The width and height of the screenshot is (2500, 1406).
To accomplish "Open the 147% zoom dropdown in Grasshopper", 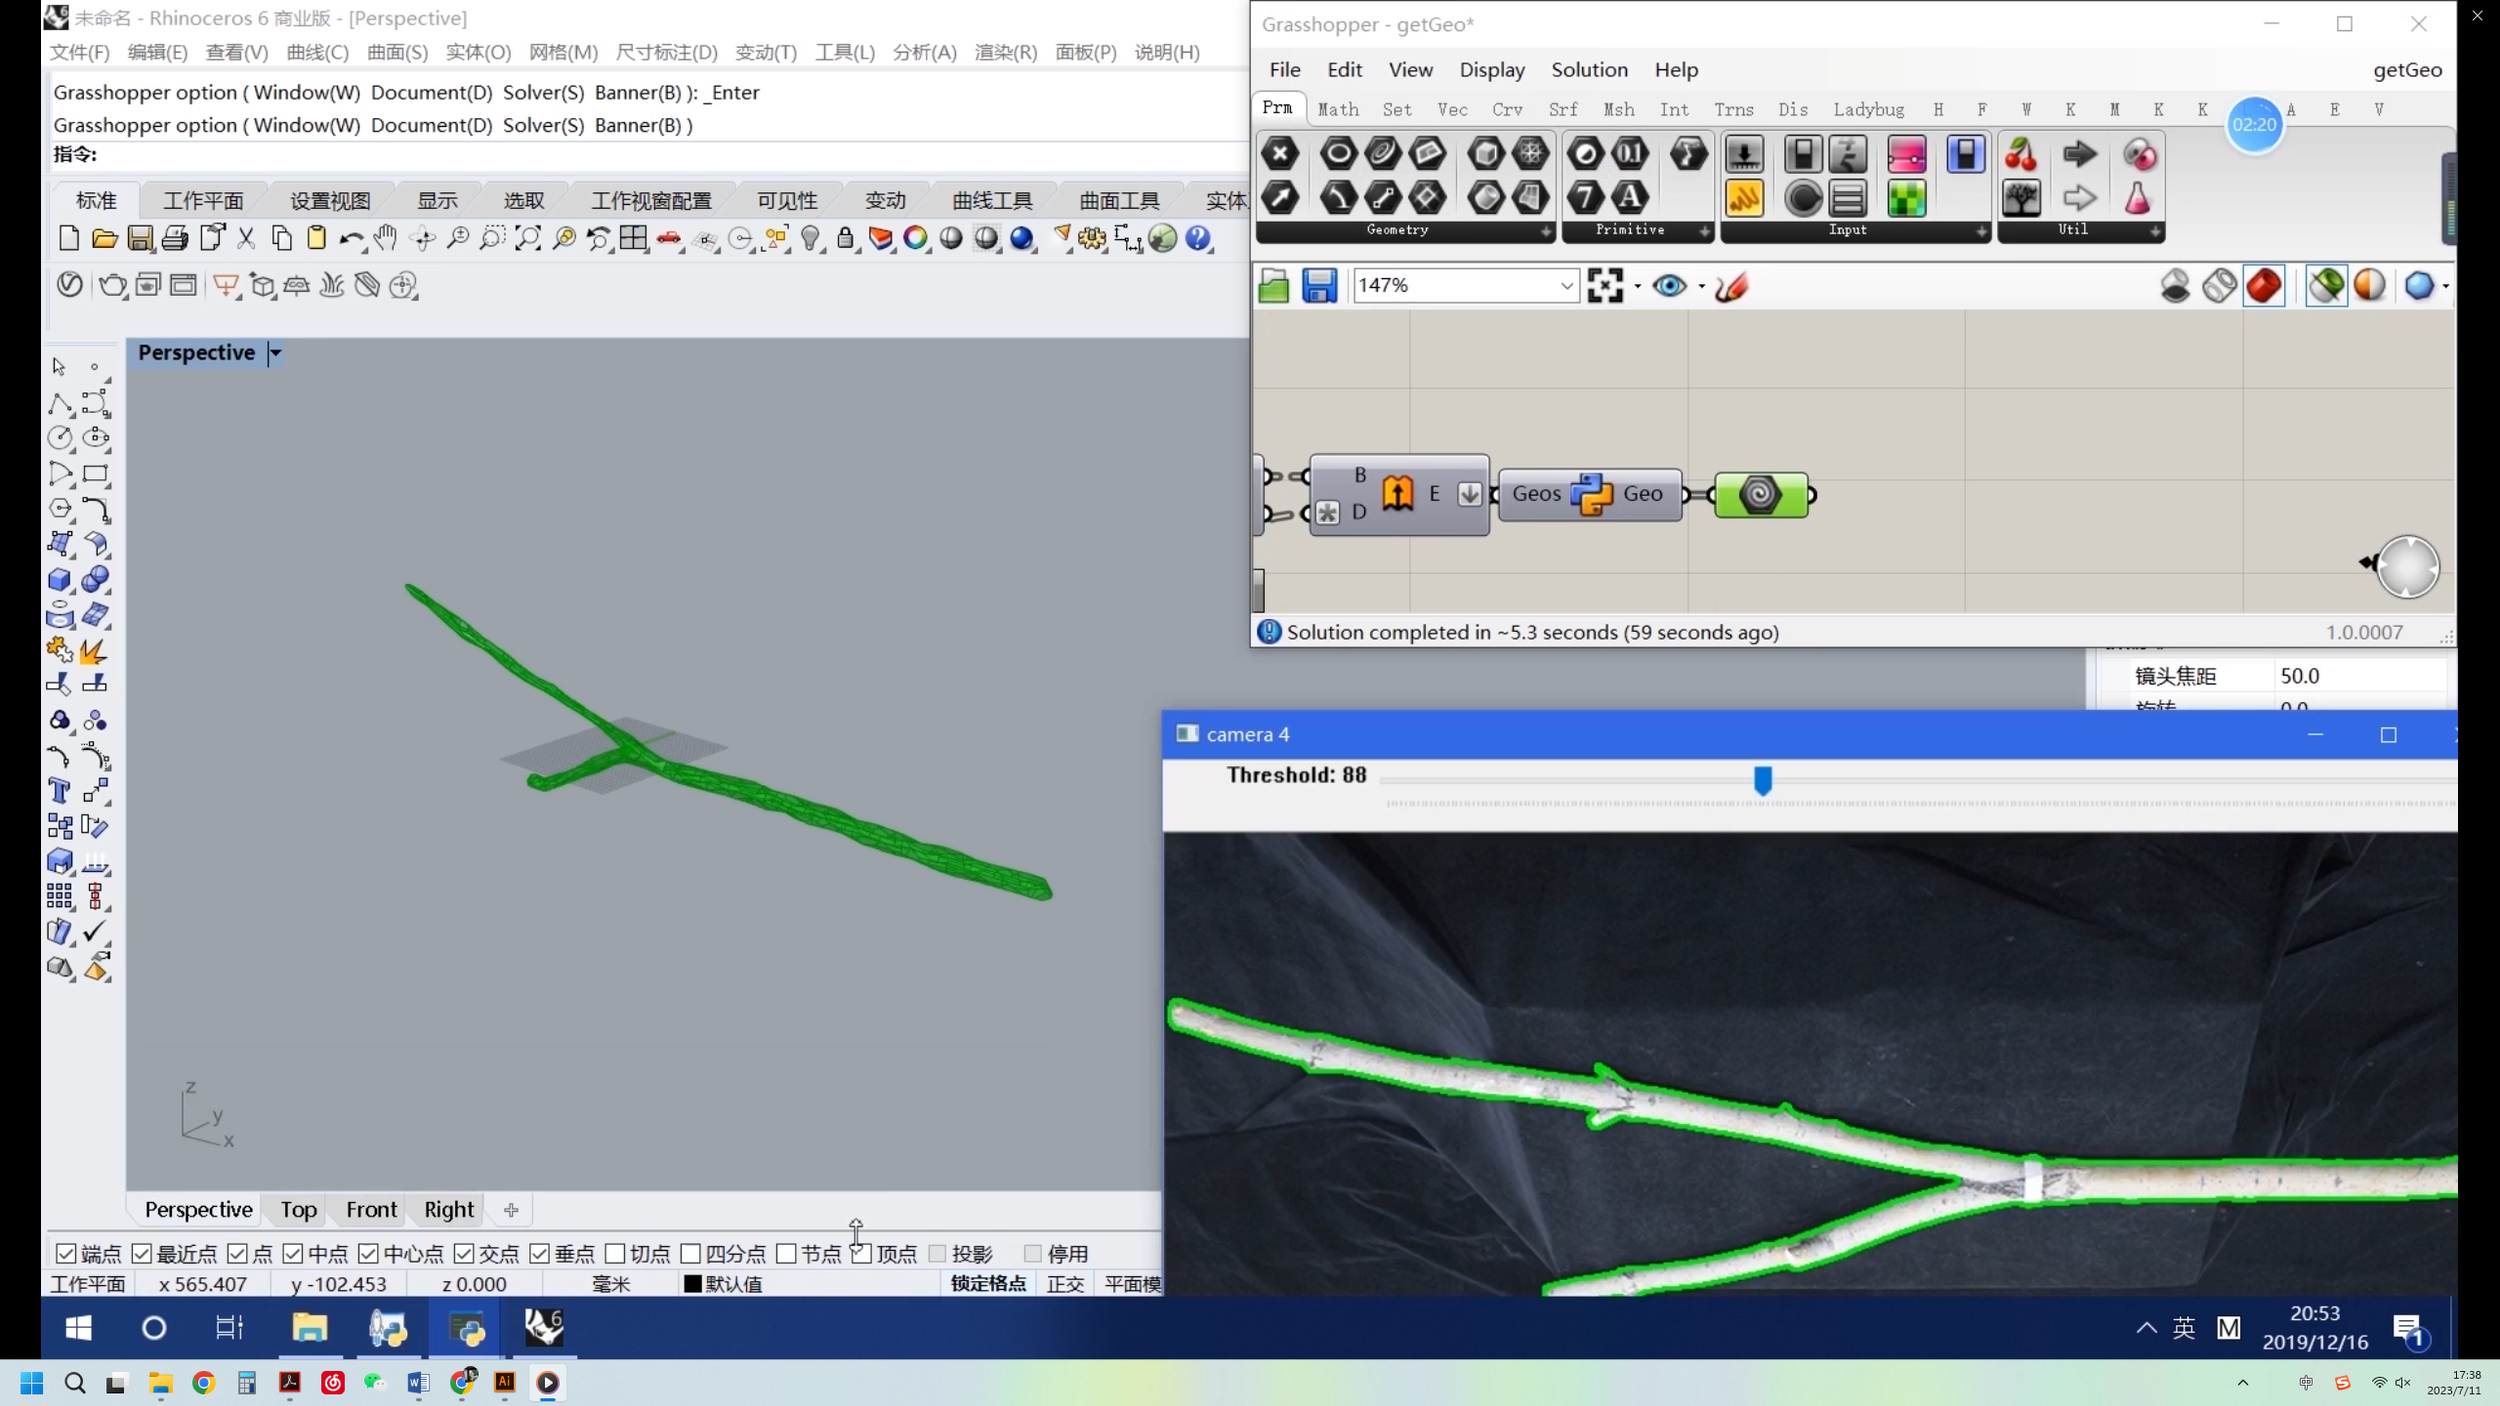I will [x=1565, y=285].
